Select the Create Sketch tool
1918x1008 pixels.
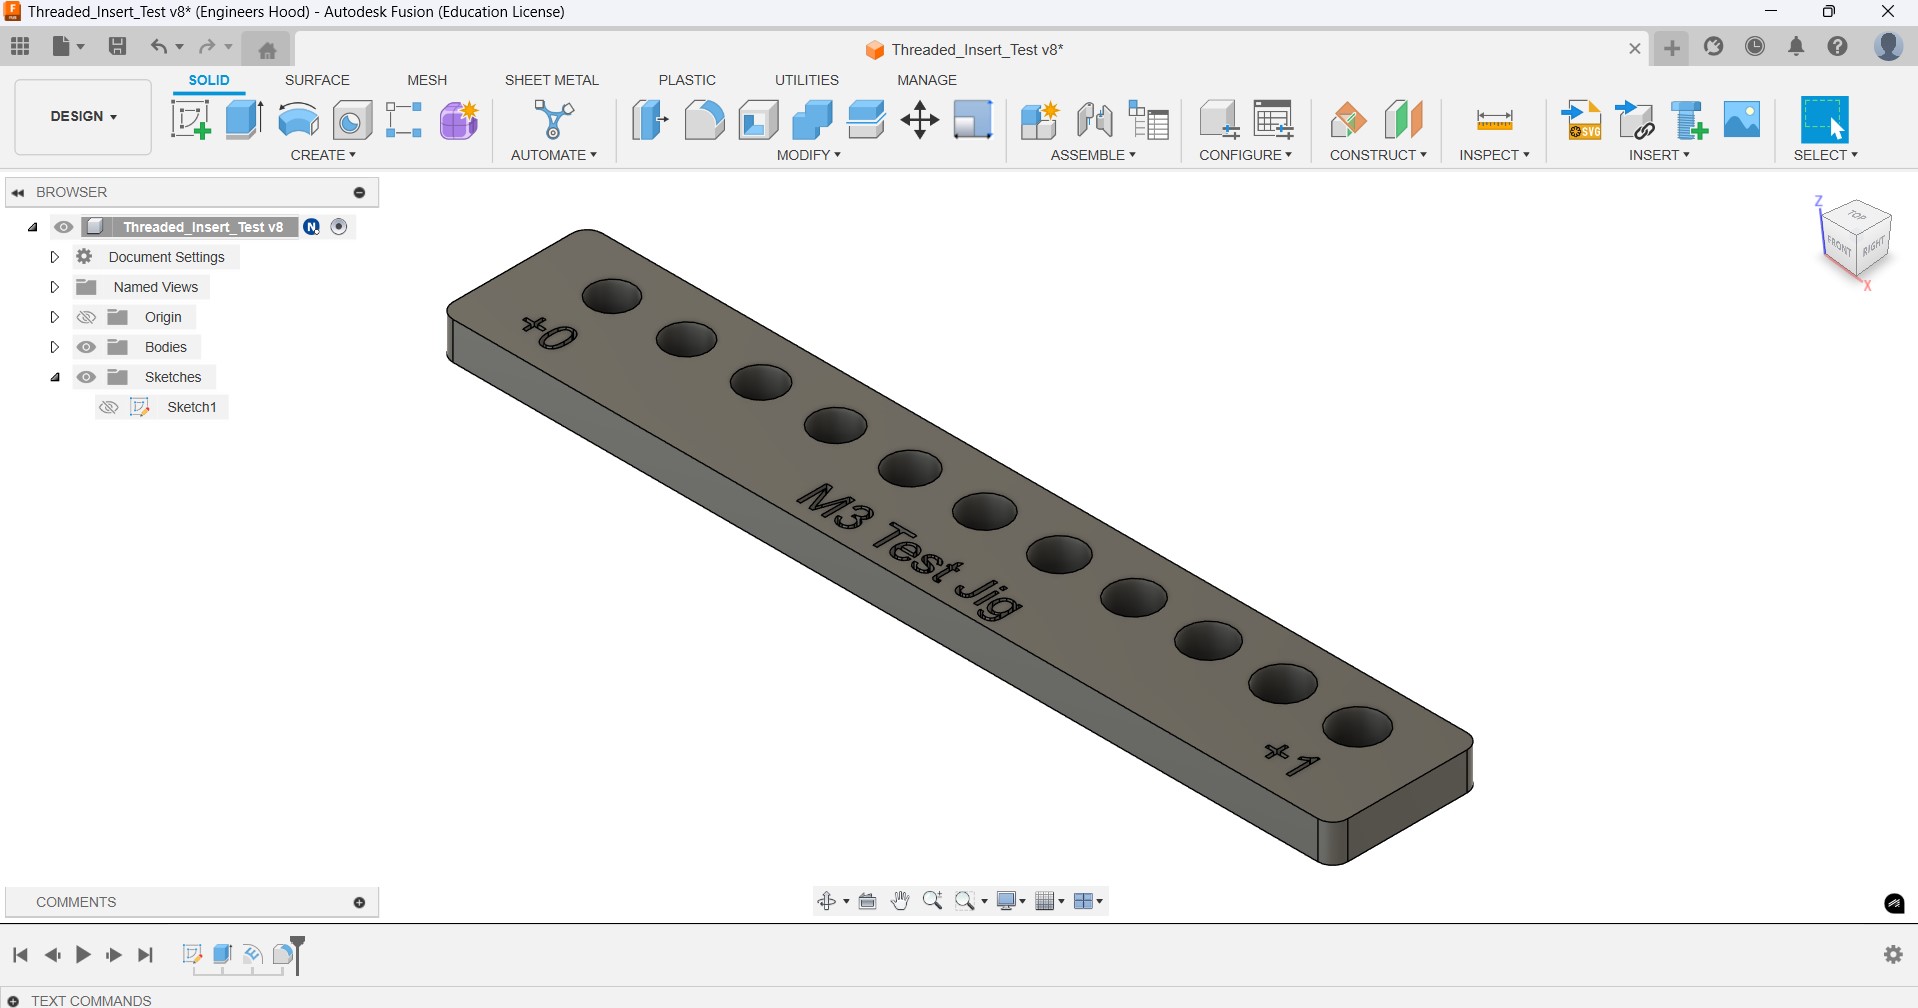click(x=190, y=120)
